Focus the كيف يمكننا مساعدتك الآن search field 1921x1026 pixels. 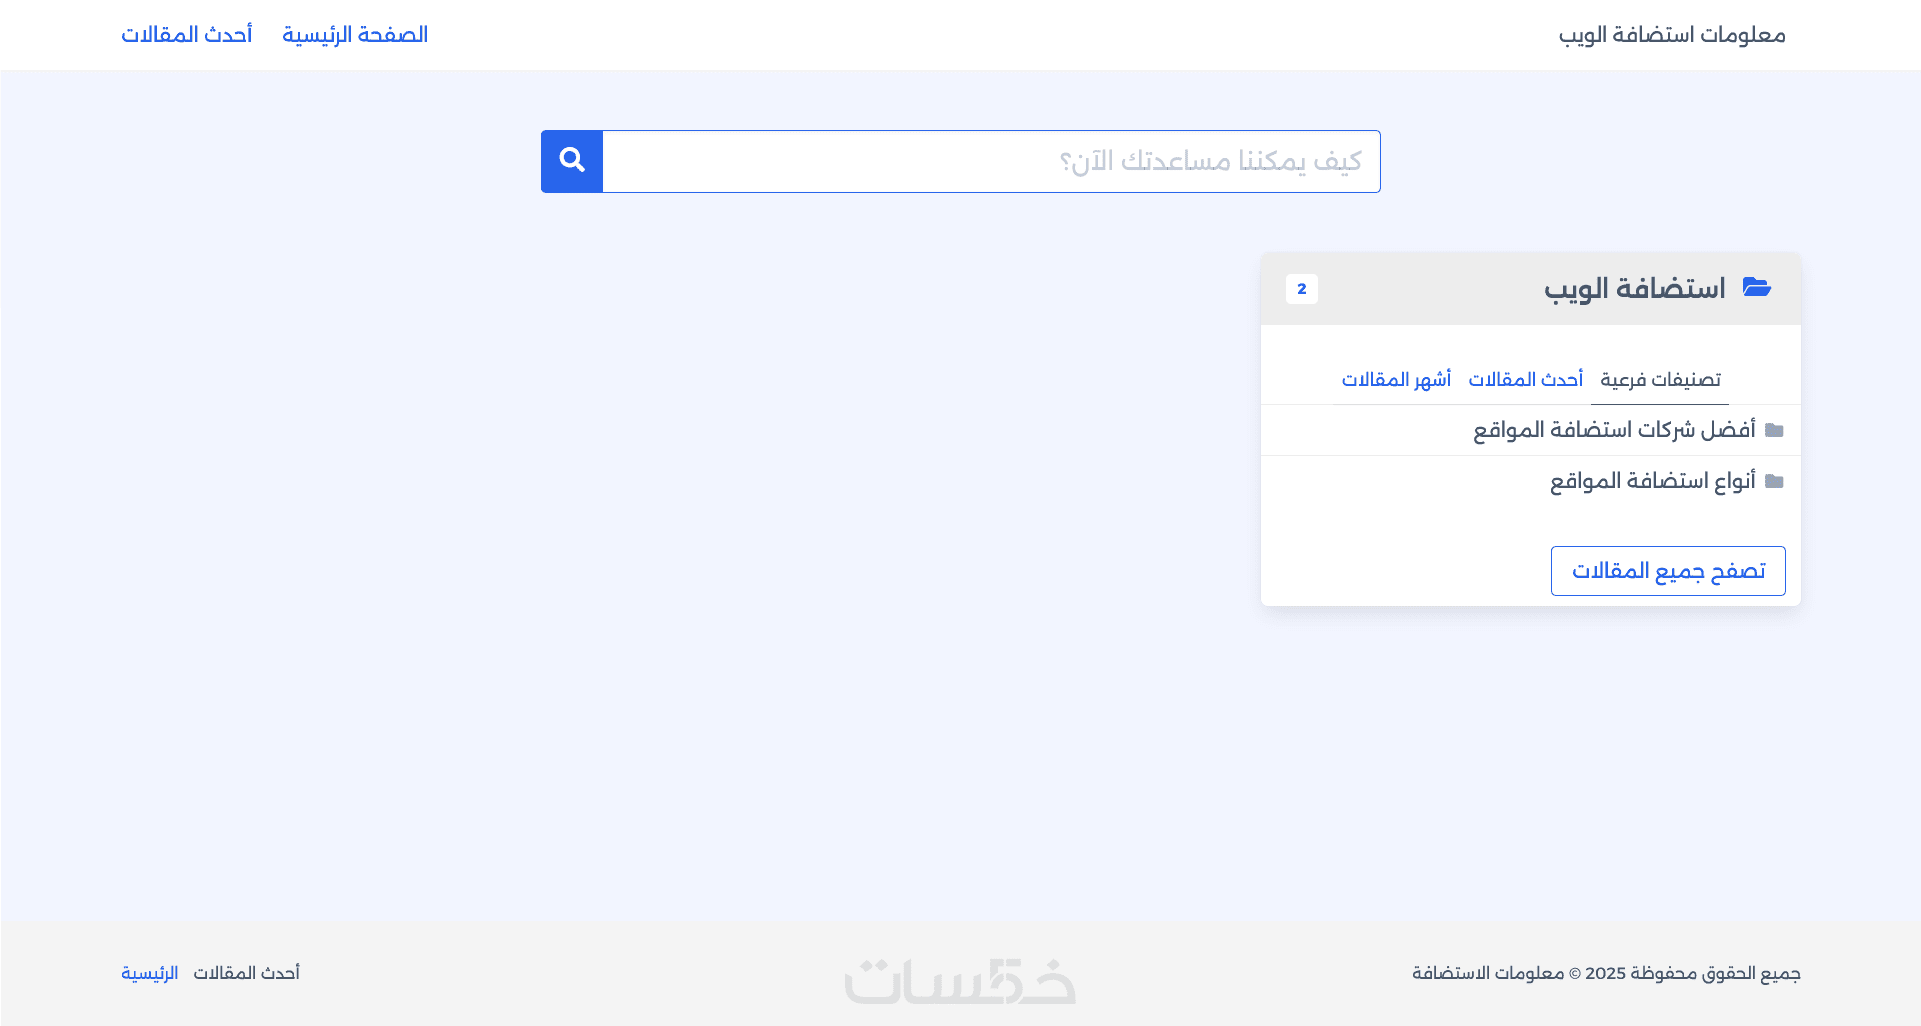tap(990, 161)
